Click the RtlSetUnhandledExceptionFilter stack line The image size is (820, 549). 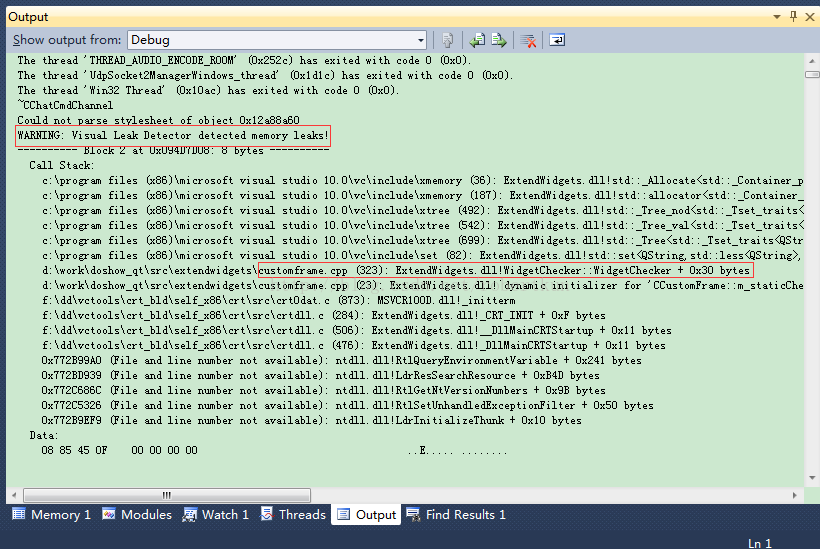click(x=347, y=406)
